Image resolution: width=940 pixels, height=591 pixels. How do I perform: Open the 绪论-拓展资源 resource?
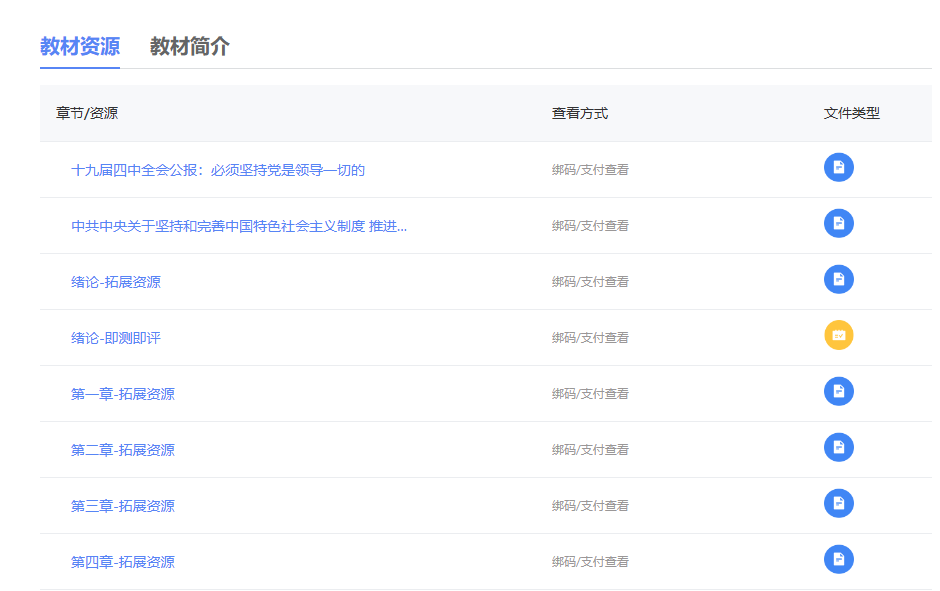pos(116,282)
